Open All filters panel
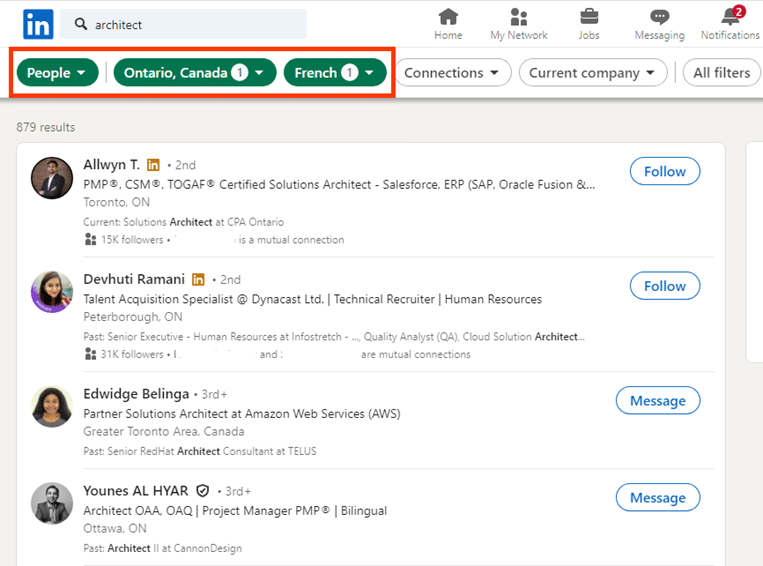 722,73
